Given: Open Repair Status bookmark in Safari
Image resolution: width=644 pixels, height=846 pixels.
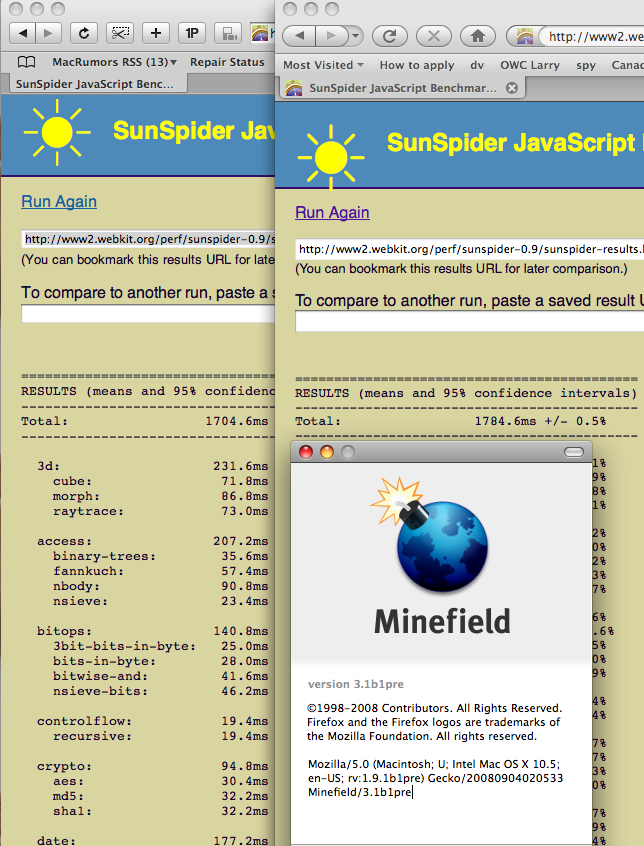Looking at the screenshot, I should pyautogui.click(x=227, y=62).
